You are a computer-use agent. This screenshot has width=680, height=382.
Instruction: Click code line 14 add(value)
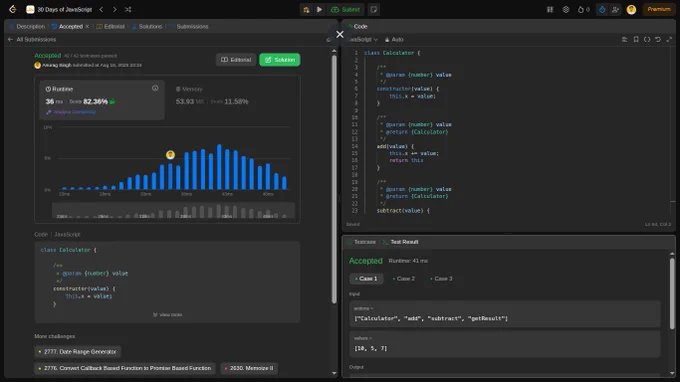coord(395,147)
